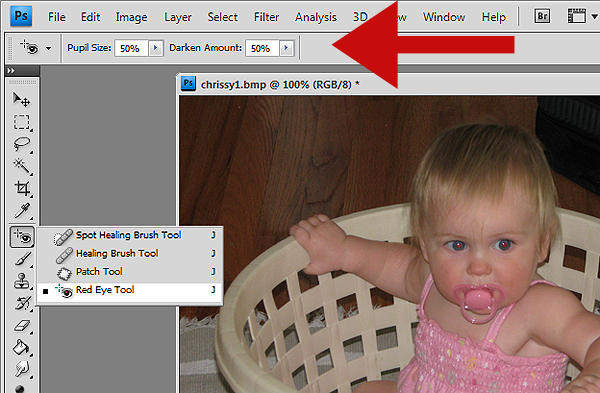Open the Pupil Size slider arrow
The height and width of the screenshot is (393, 600).
[x=155, y=48]
